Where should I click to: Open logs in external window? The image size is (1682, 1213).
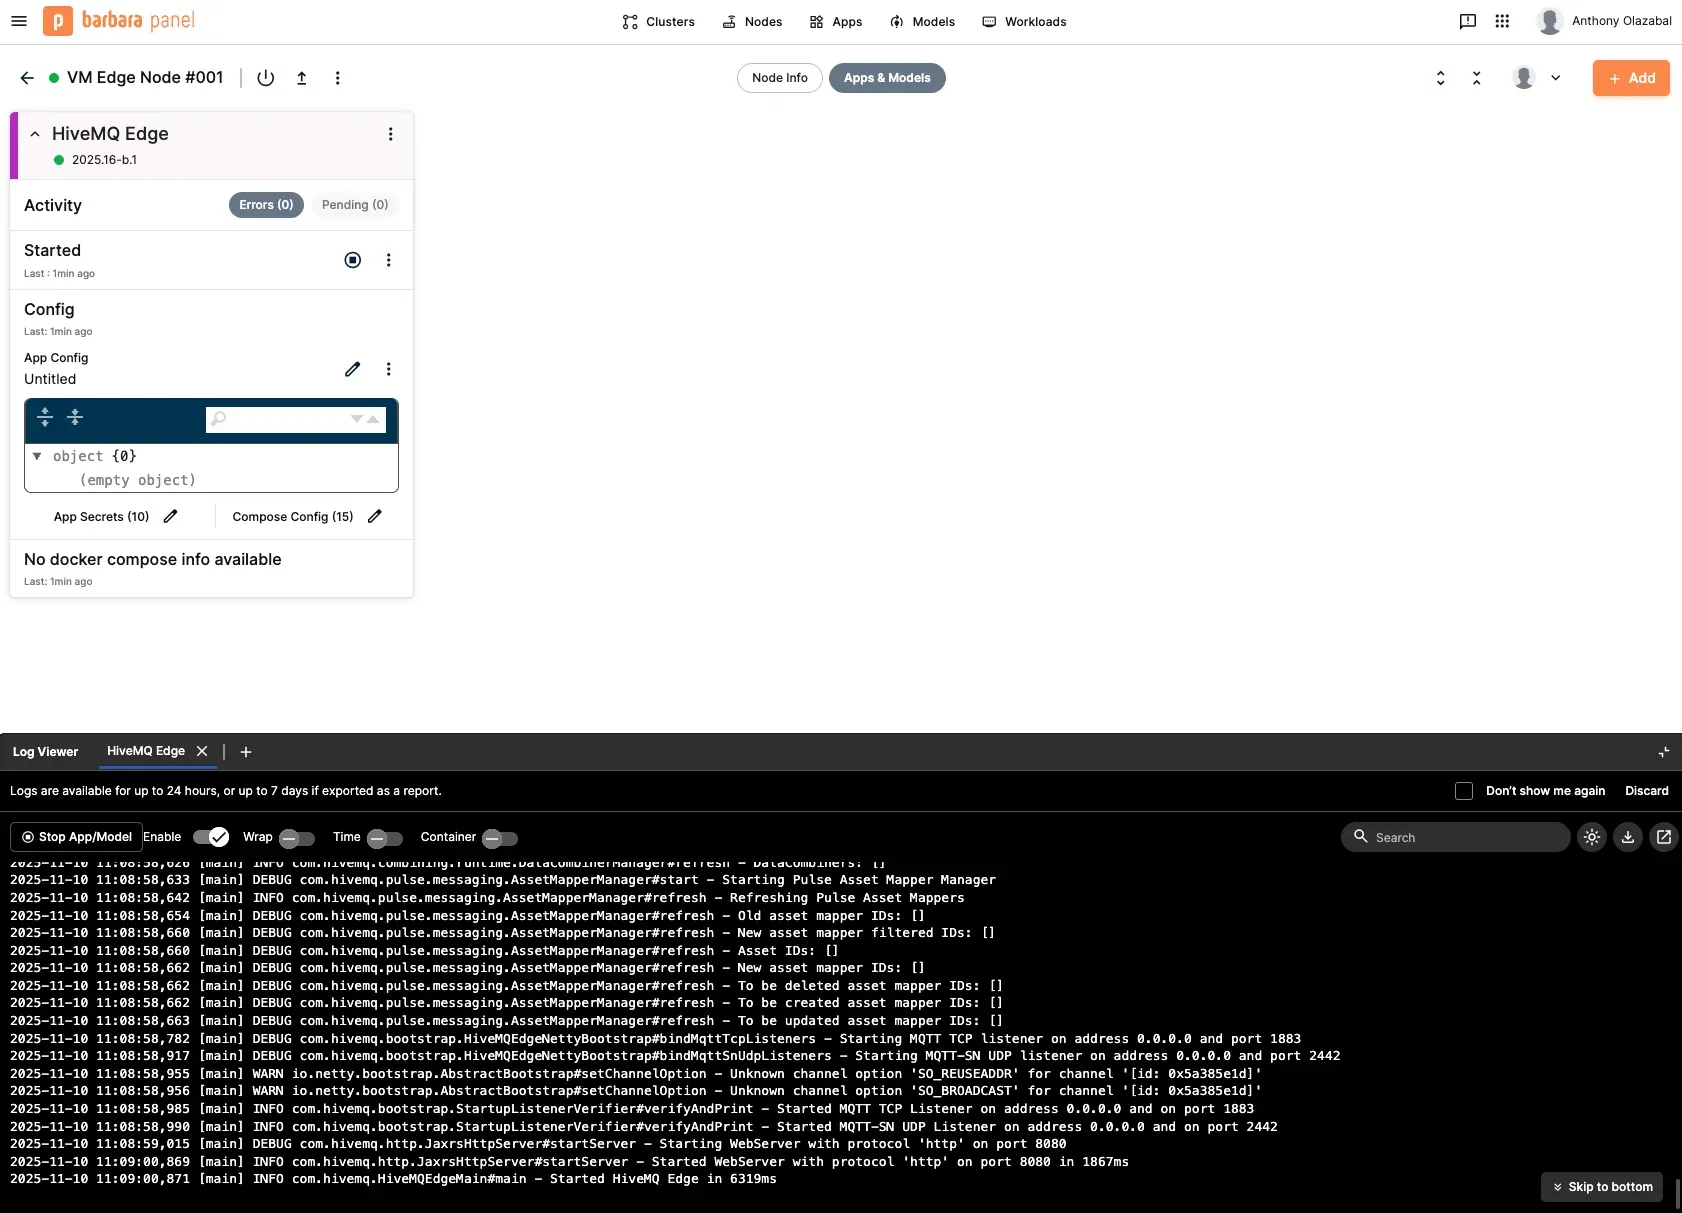coord(1663,837)
